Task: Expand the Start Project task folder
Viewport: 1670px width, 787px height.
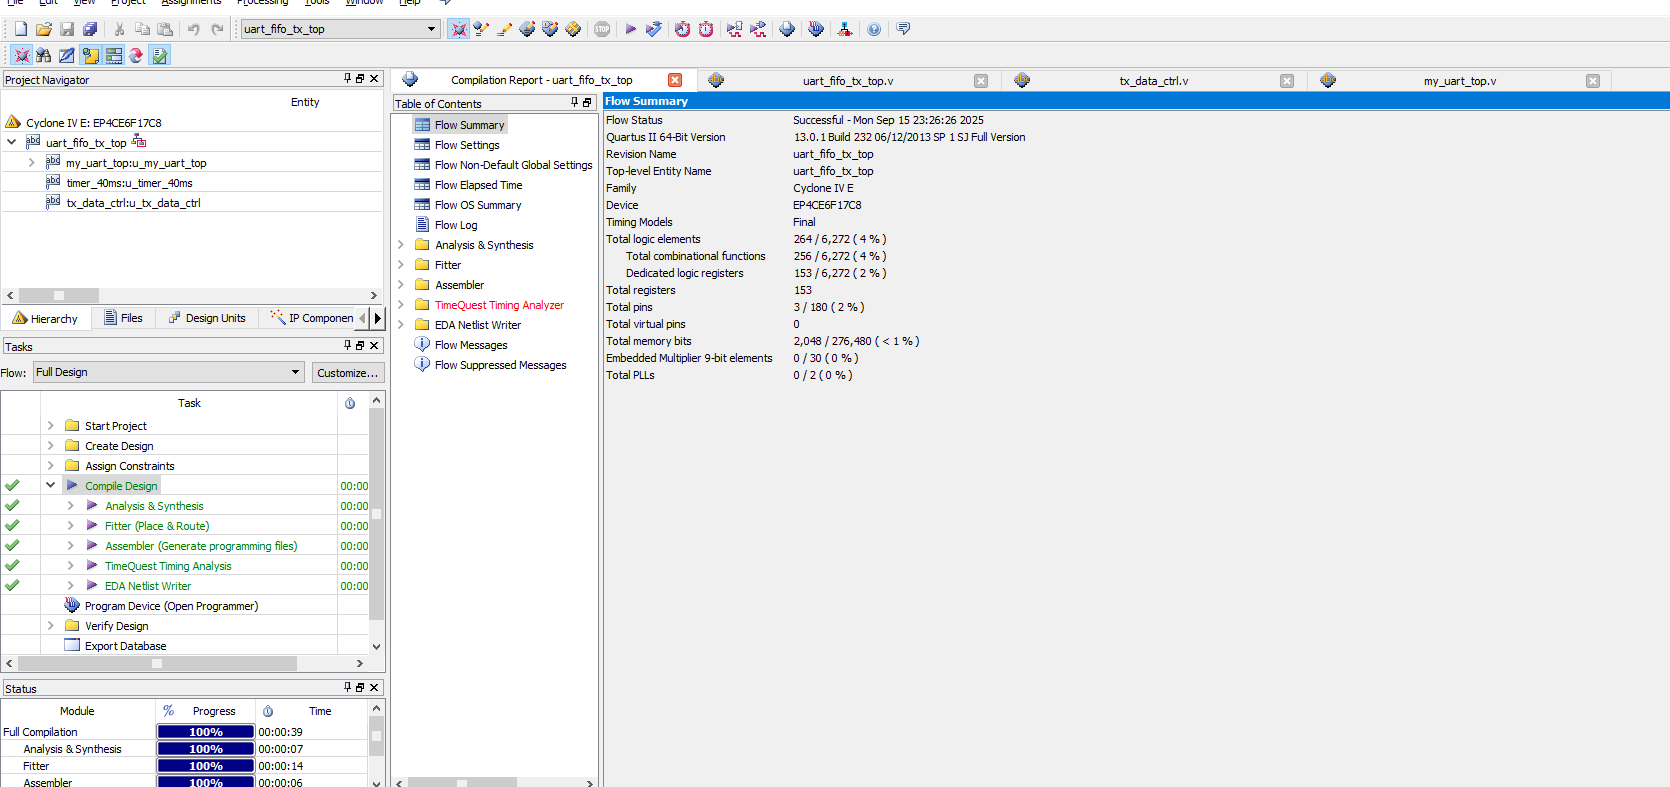Action: coord(50,425)
